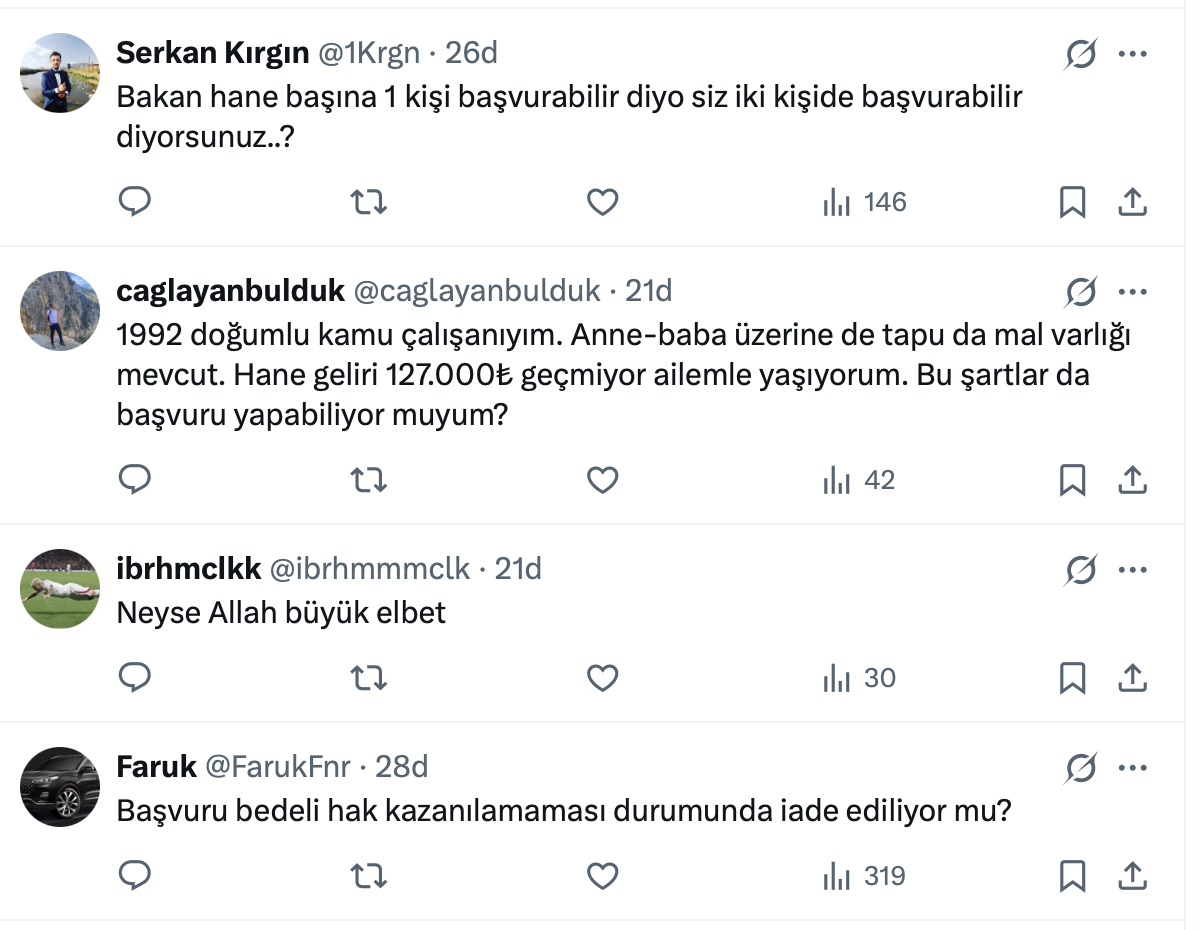Open Serkan Kırgın's profile picture
Screen dimensions: 1200x930
coord(60,72)
